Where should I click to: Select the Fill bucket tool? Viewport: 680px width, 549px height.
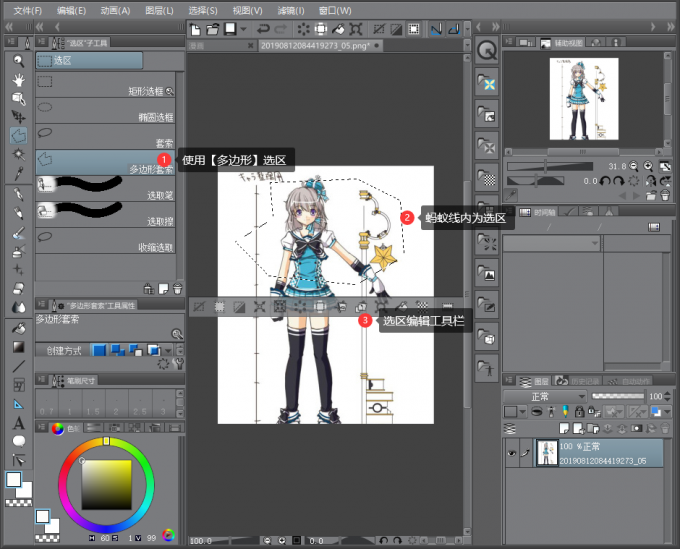pyautogui.click(x=18, y=328)
